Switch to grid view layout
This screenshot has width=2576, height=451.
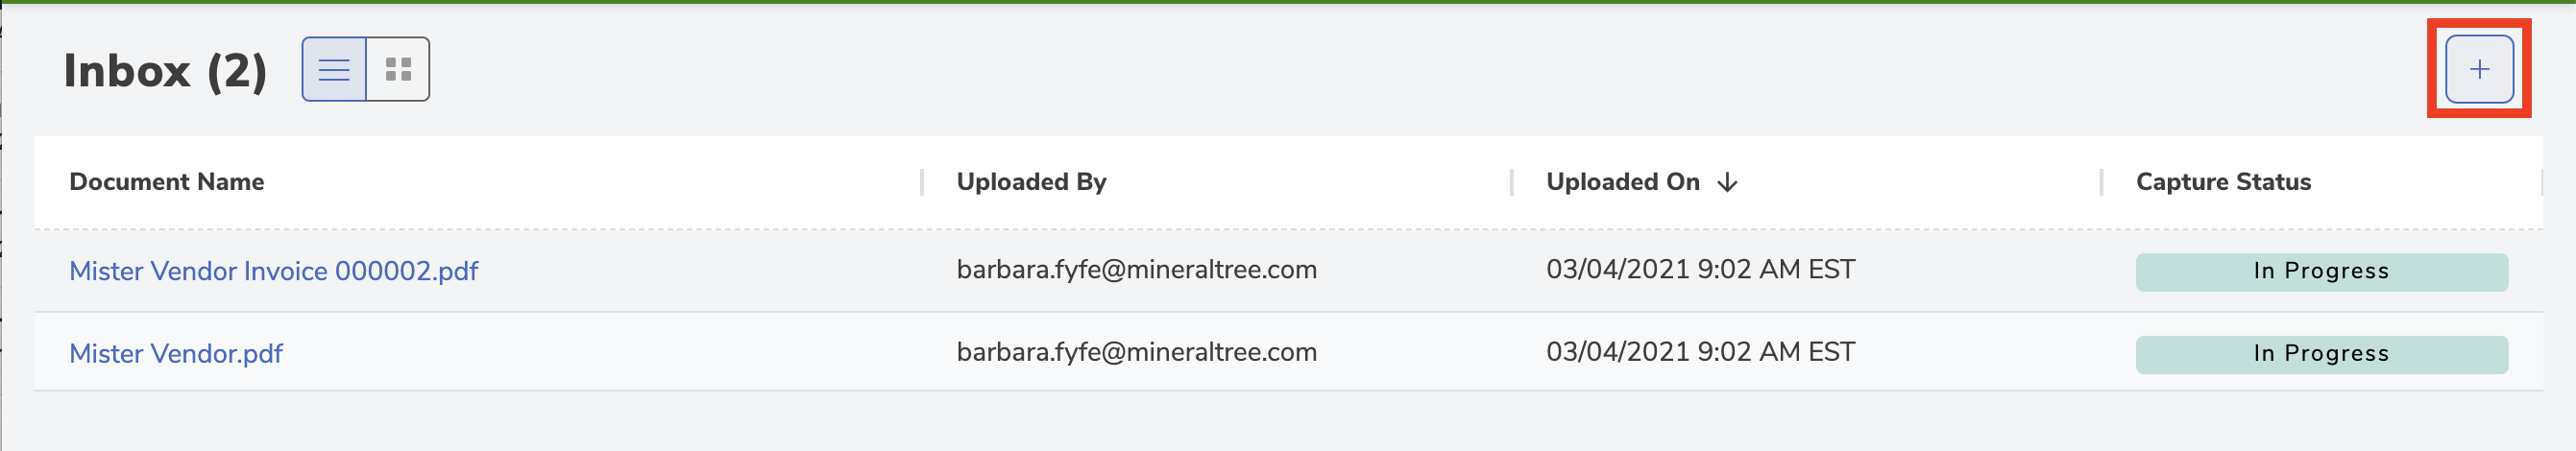pyautogui.click(x=399, y=69)
